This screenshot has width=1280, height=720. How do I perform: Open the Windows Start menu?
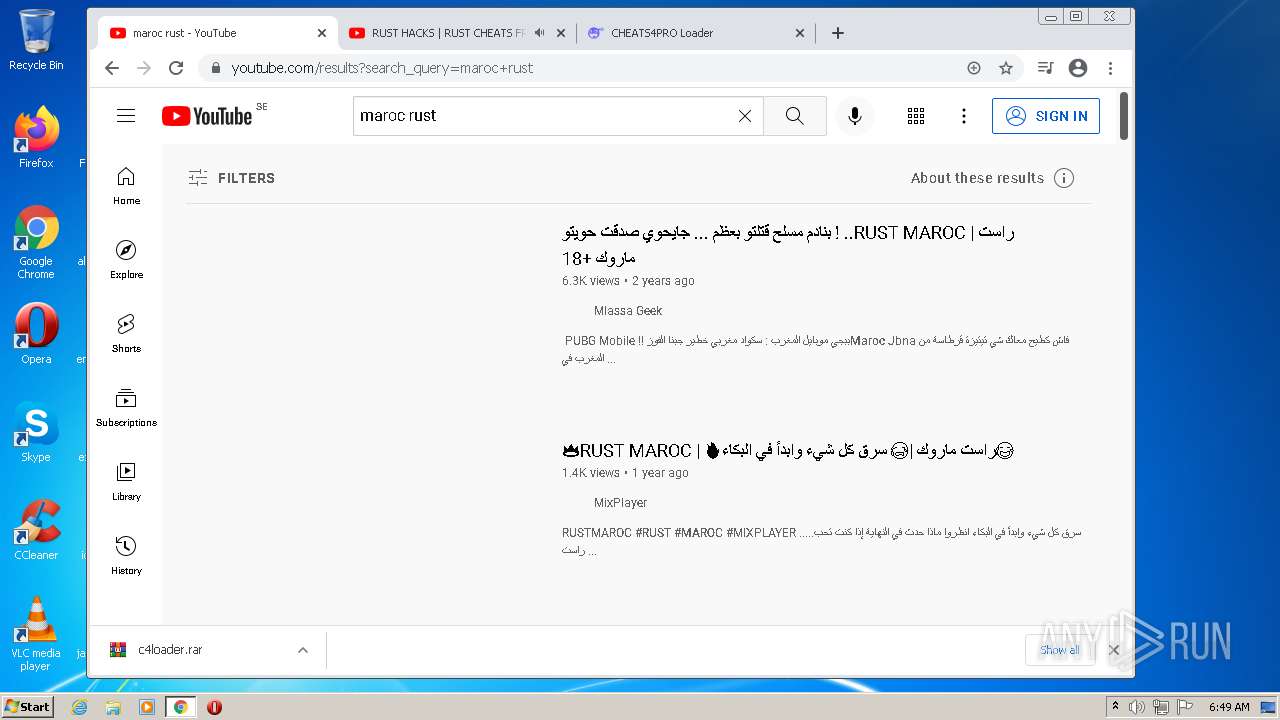coord(28,707)
